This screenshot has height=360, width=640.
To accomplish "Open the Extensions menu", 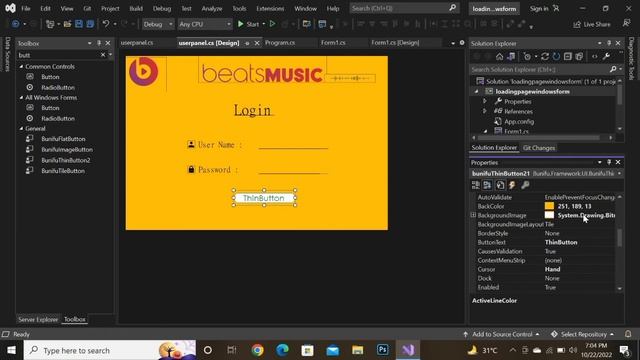I will (270, 8).
